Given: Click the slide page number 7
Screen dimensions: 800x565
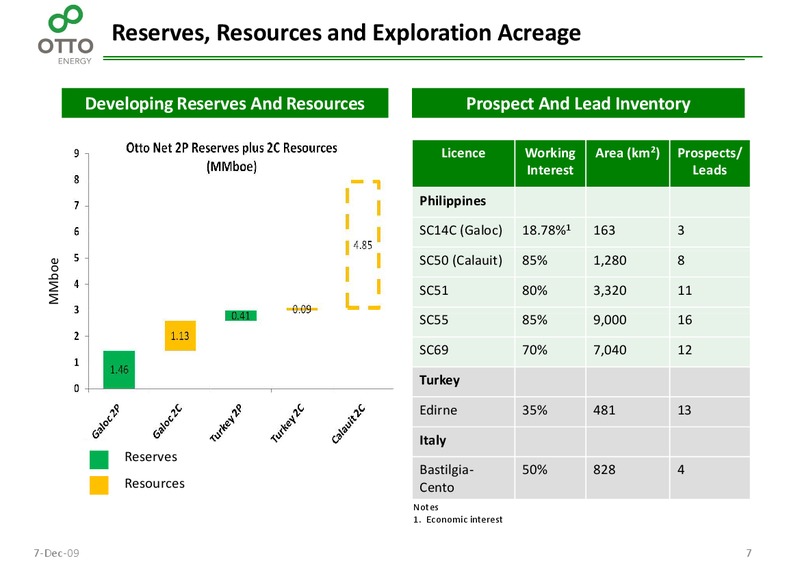Looking at the screenshot, I should click(x=748, y=553).
